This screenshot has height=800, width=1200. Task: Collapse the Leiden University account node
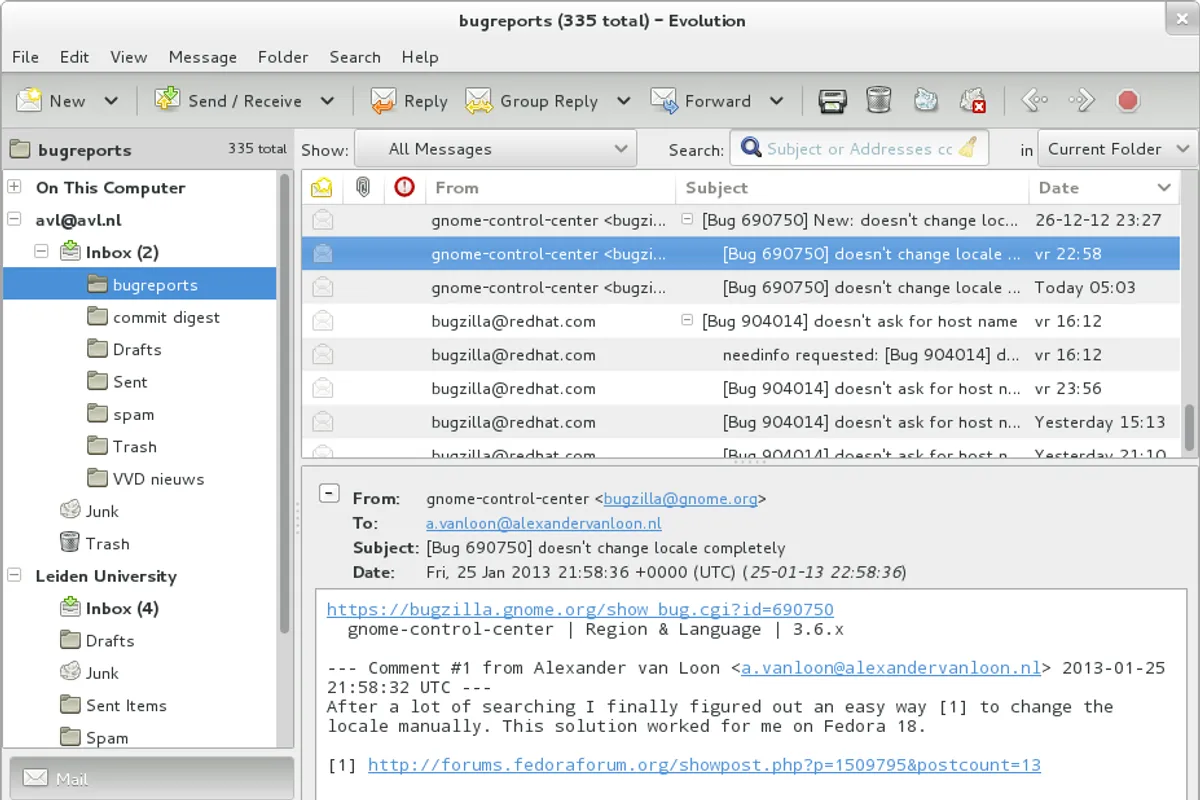pyautogui.click(x=15, y=575)
